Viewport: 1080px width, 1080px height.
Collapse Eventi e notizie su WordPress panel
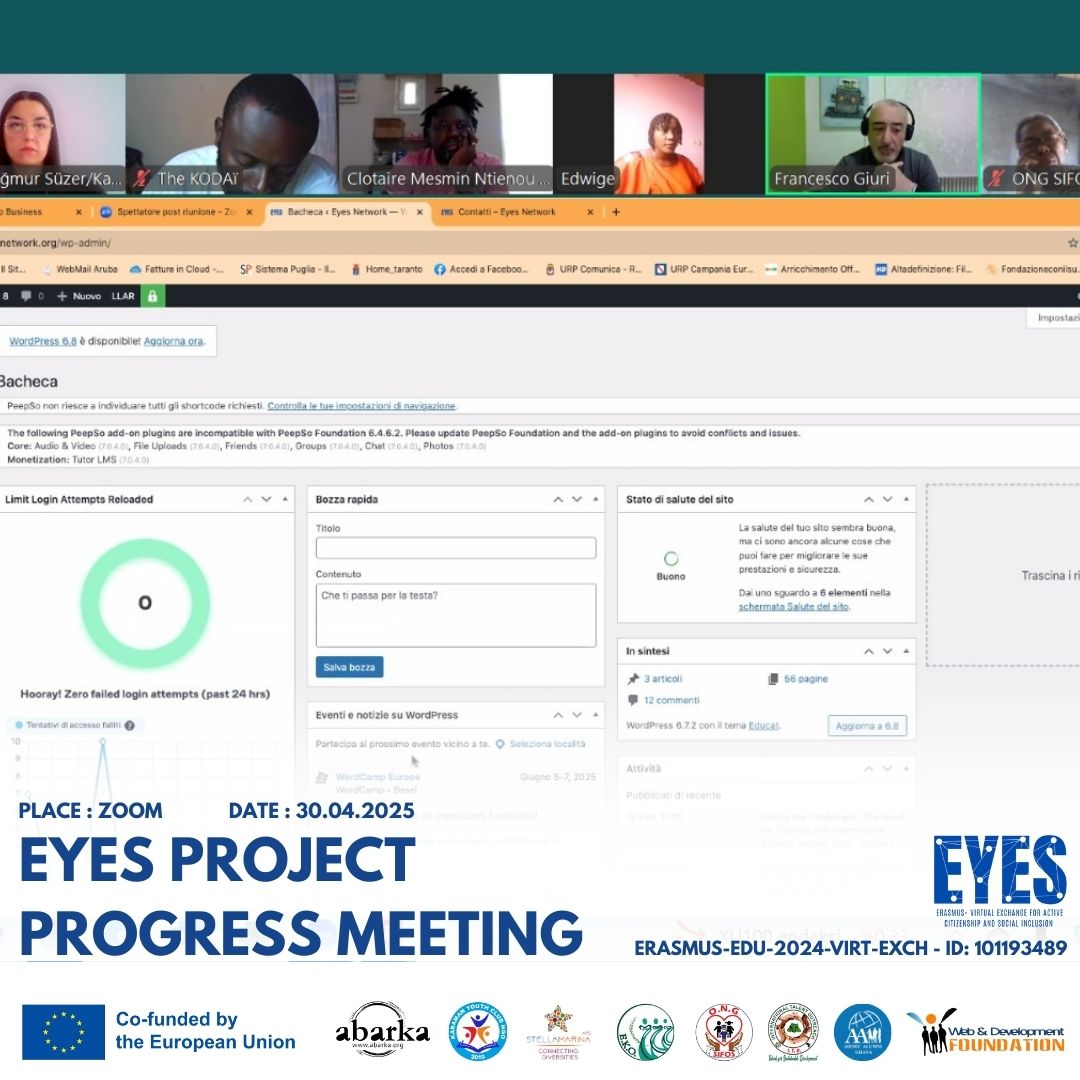click(596, 715)
